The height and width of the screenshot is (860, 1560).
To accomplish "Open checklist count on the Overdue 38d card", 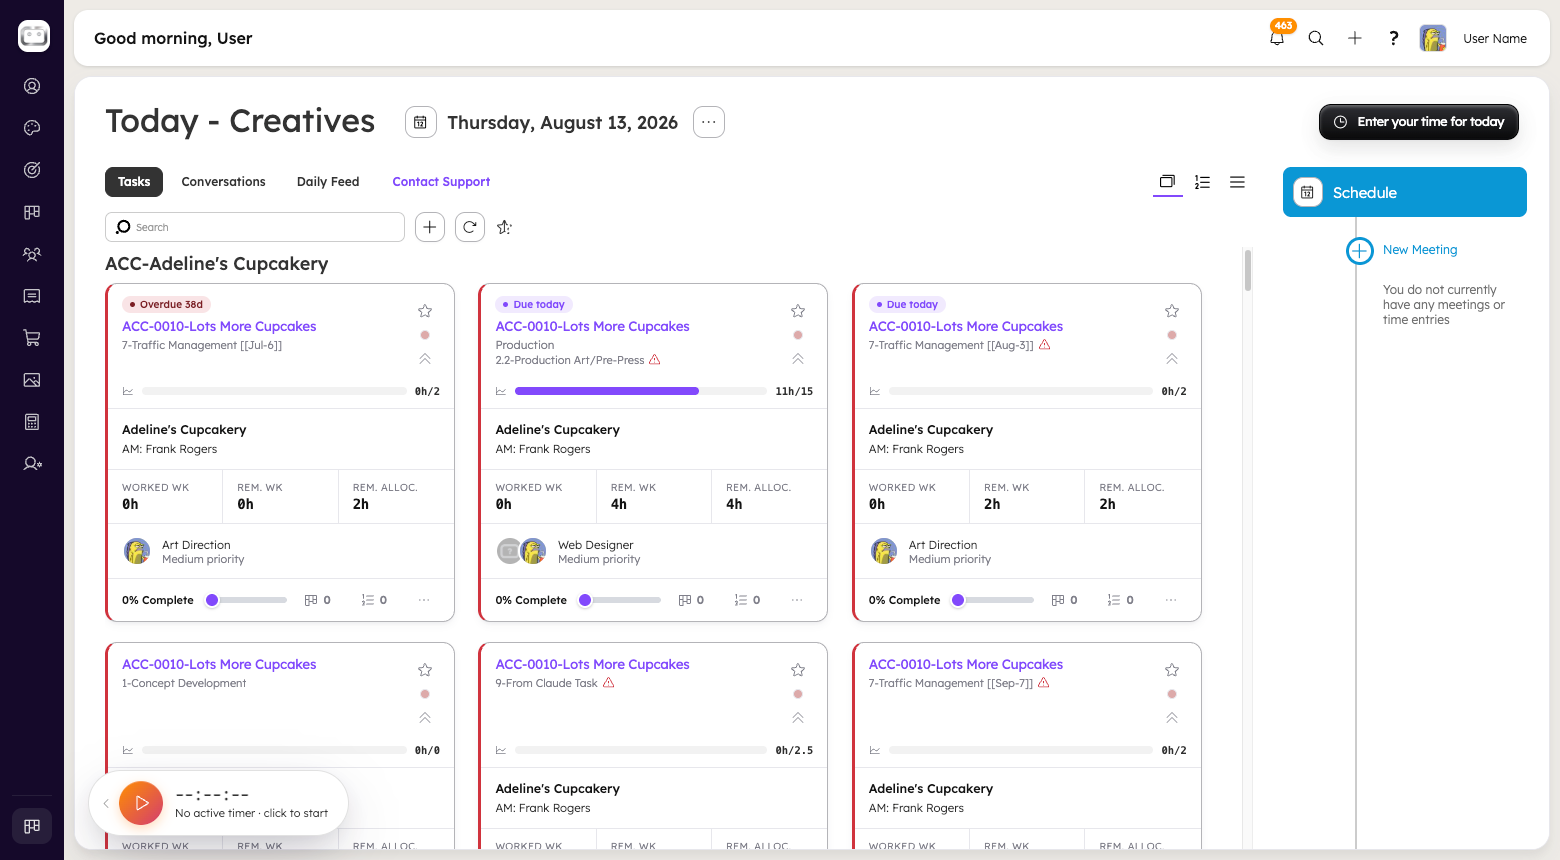I will pyautogui.click(x=374, y=600).
